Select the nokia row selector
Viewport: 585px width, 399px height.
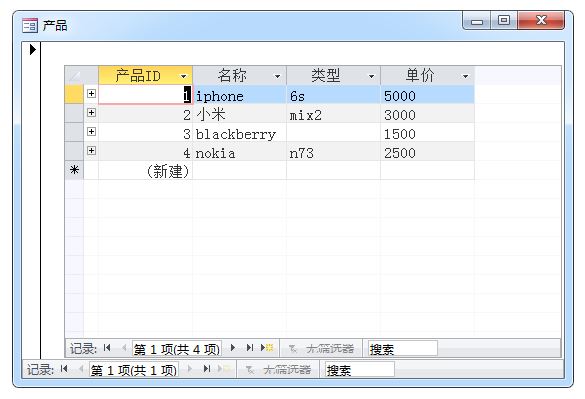[x=74, y=152]
